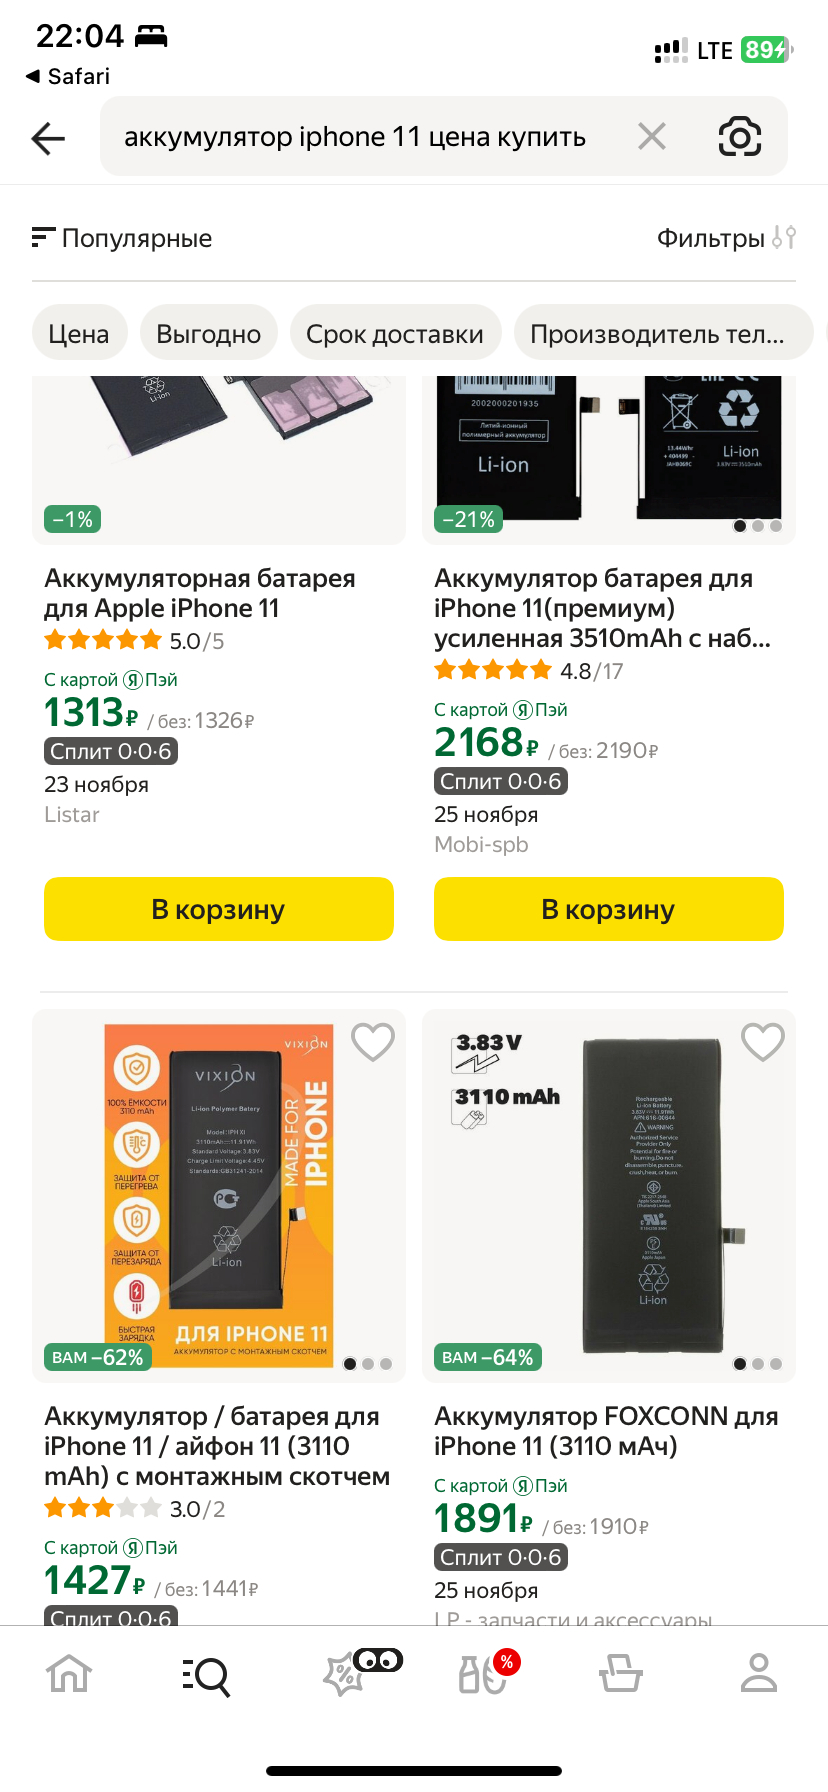
Task: Toggle the Выгодно filter chip
Action: (x=208, y=334)
